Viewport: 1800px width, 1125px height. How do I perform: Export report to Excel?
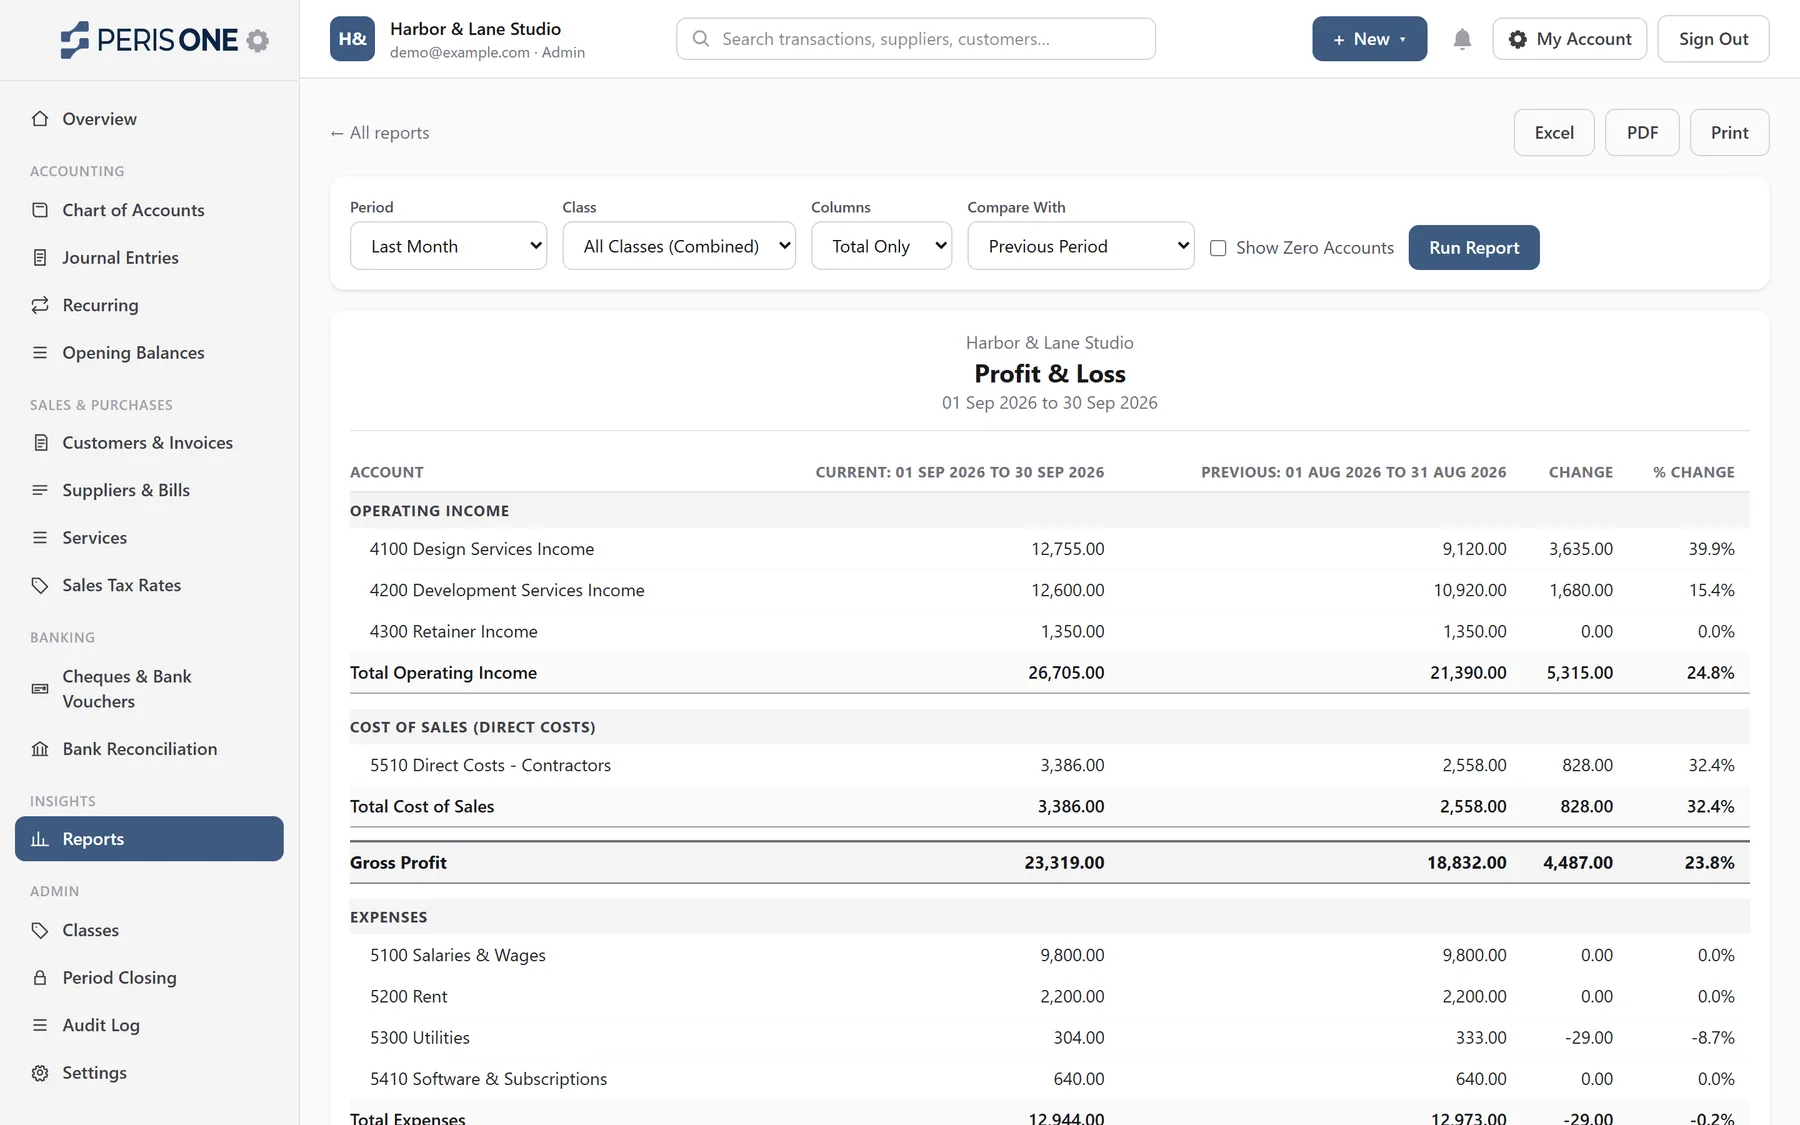(1554, 133)
